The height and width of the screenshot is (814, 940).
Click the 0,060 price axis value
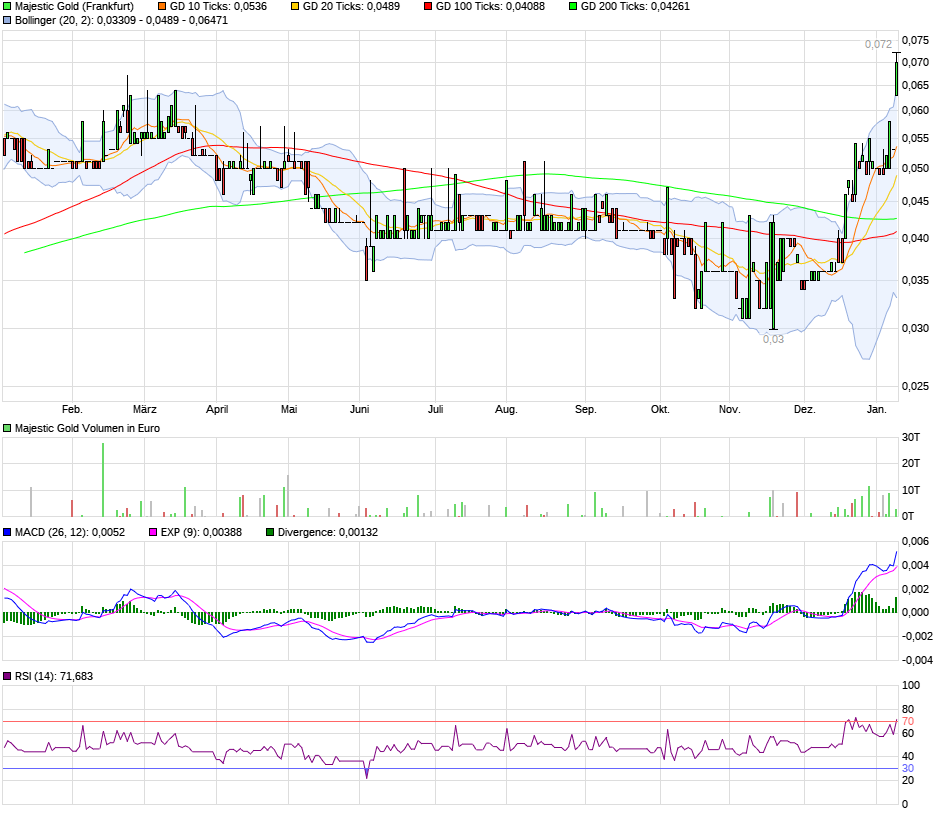pyautogui.click(x=915, y=110)
